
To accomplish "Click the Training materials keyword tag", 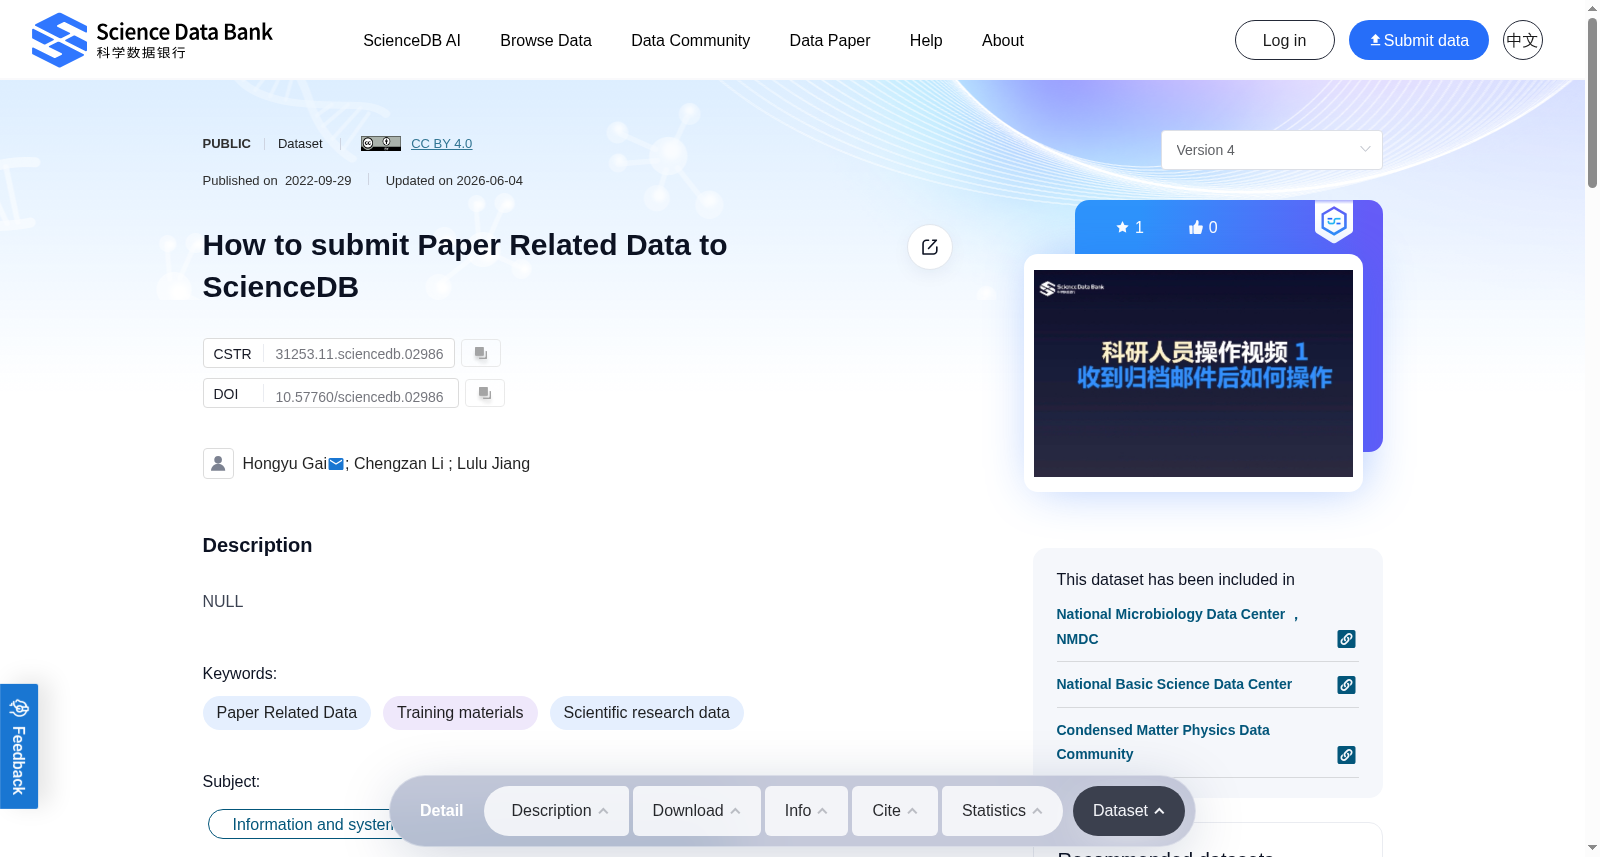I will [x=460, y=713].
